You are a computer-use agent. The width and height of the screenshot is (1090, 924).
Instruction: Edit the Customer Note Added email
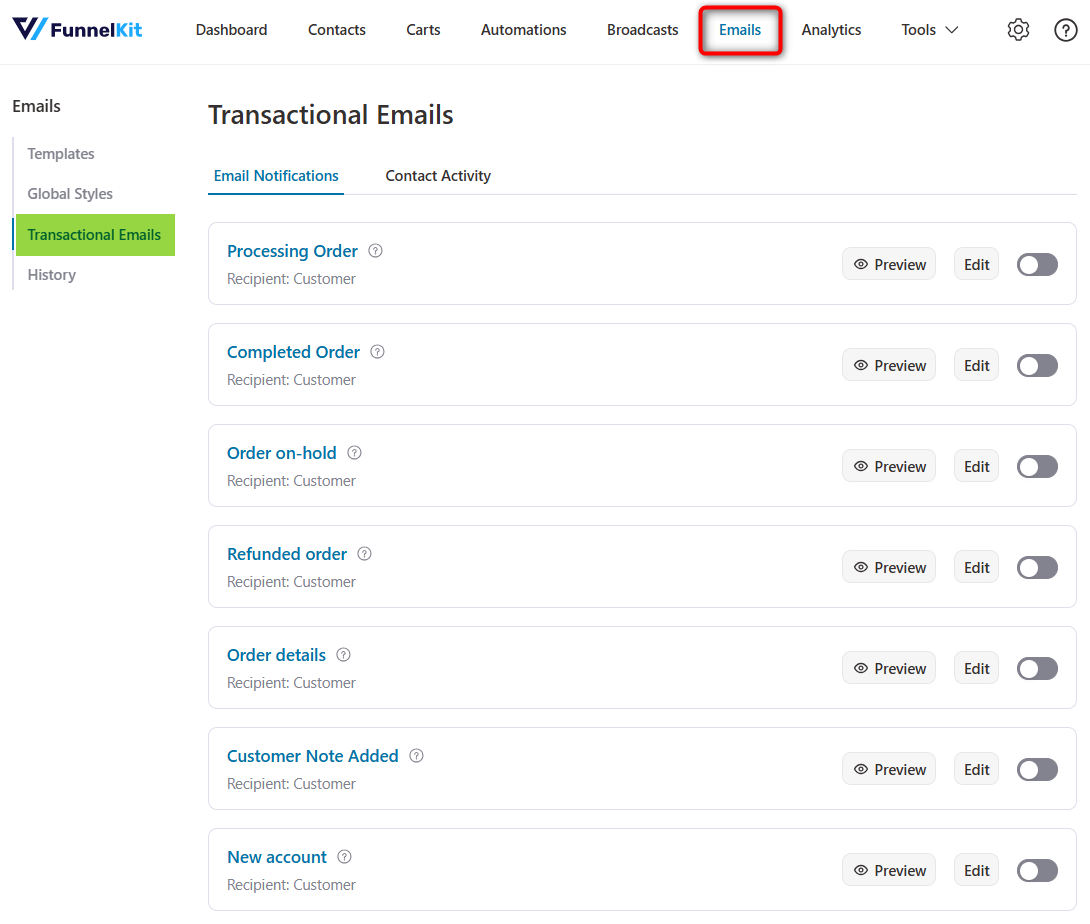976,770
